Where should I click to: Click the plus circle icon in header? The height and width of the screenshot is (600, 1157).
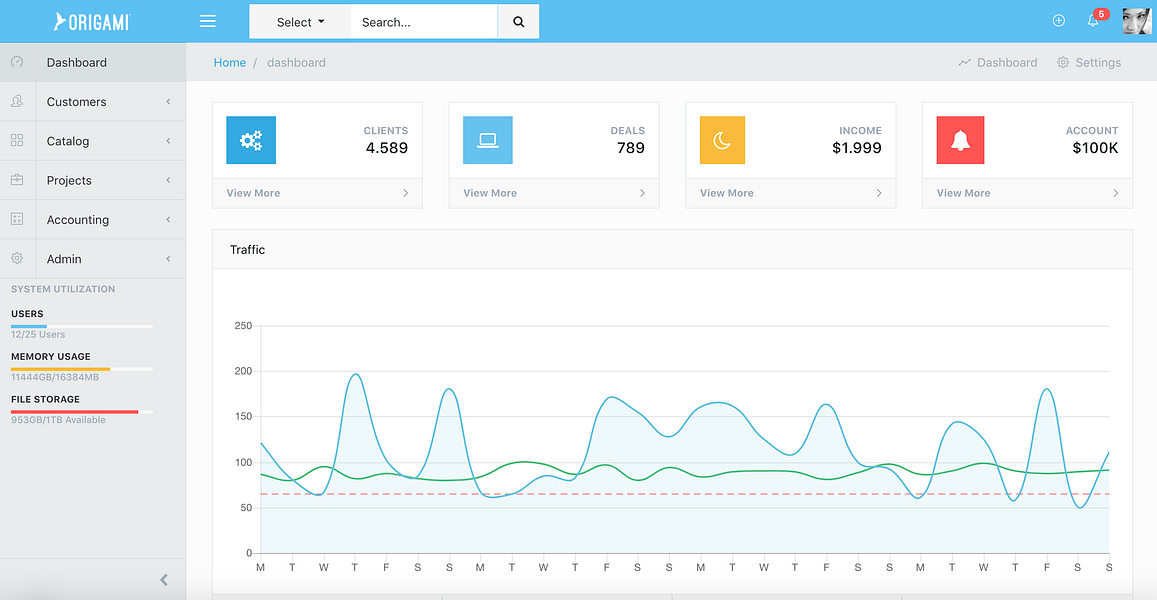(x=1058, y=21)
